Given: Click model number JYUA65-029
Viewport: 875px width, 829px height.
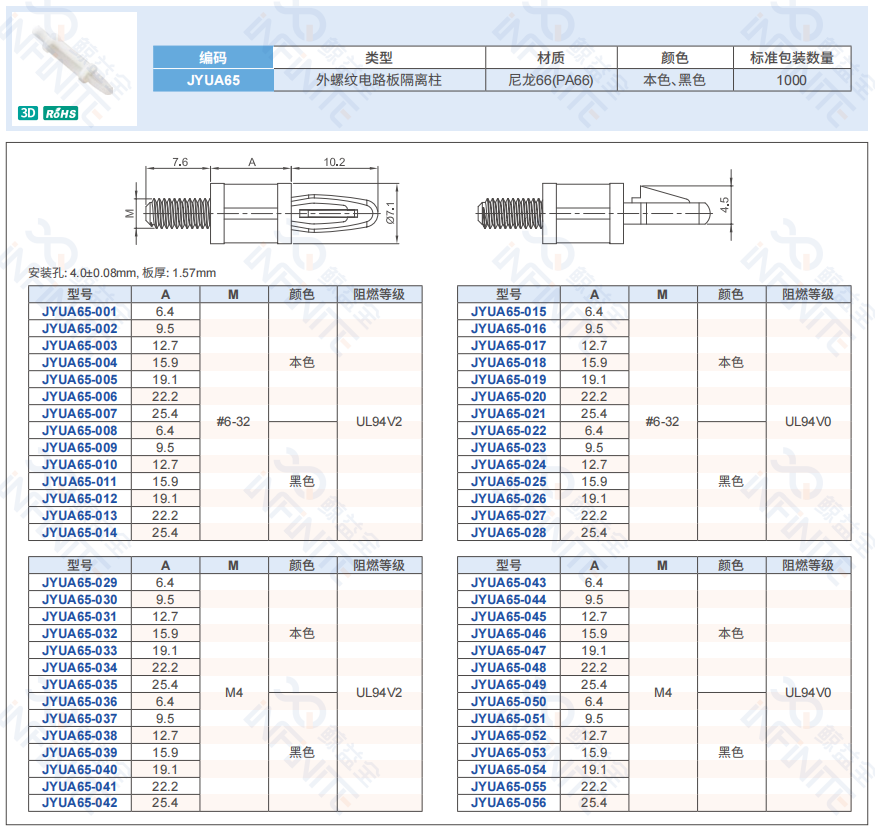Looking at the screenshot, I should pyautogui.click(x=80, y=583).
